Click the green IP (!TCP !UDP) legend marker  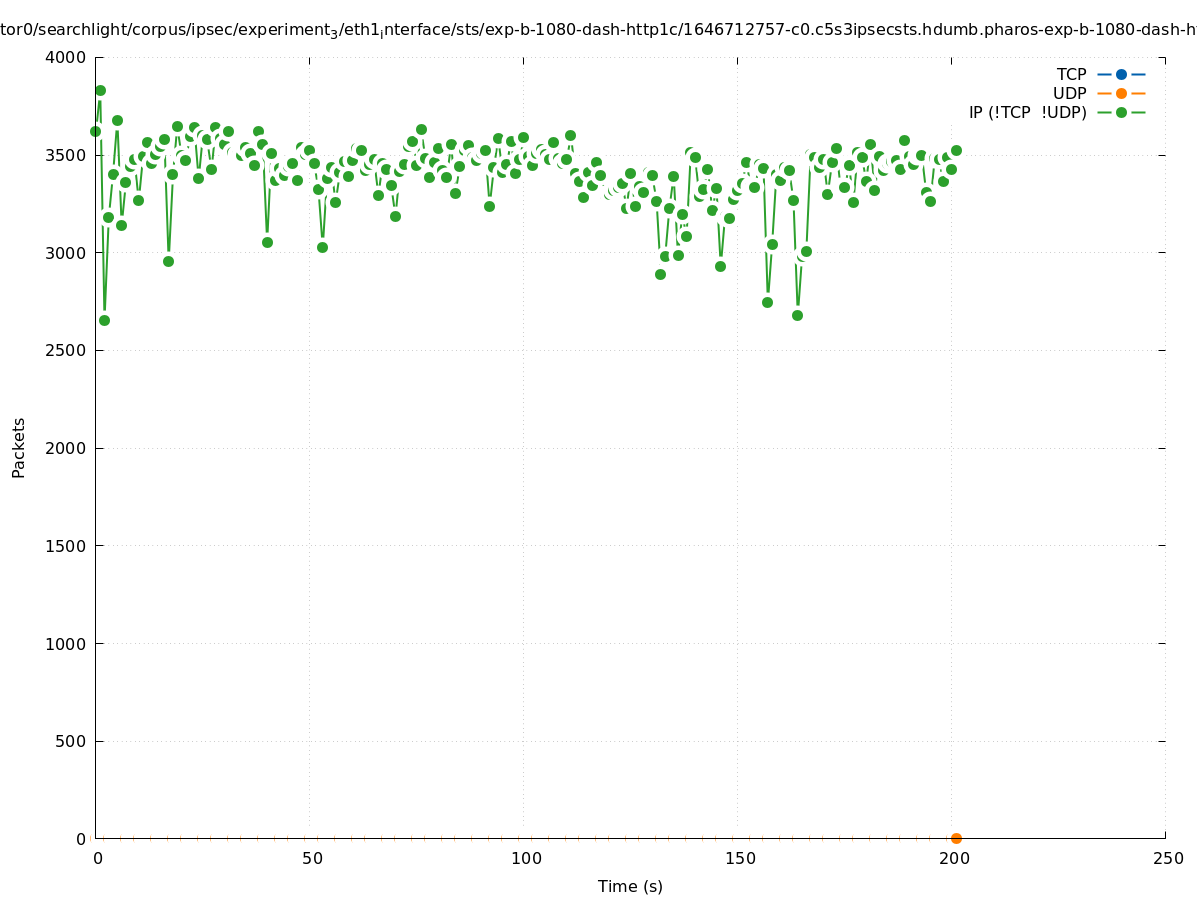point(1121,112)
